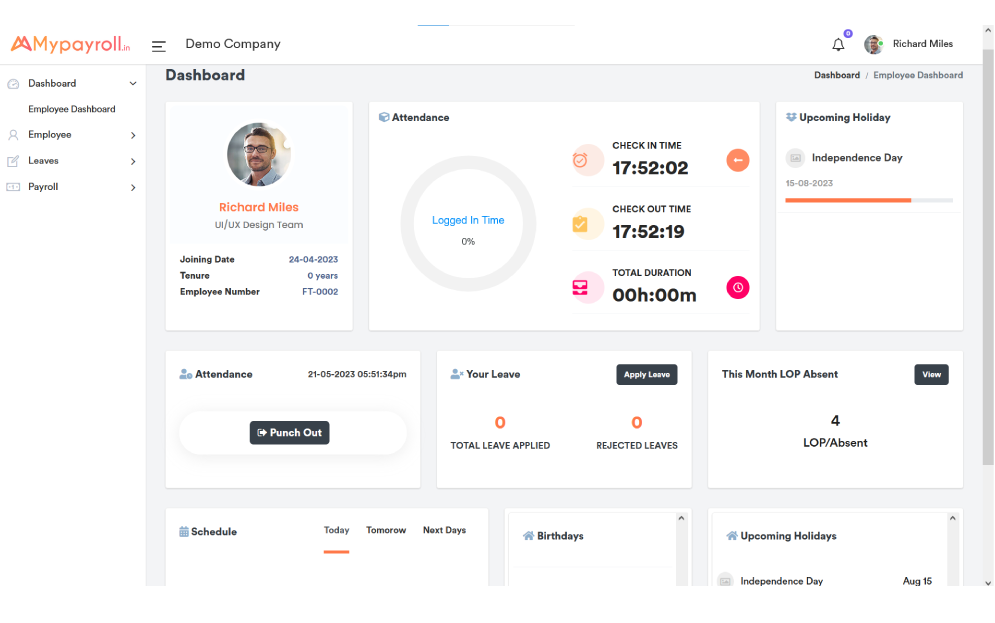Click the Attendance icon in the punch card

[x=184, y=373]
